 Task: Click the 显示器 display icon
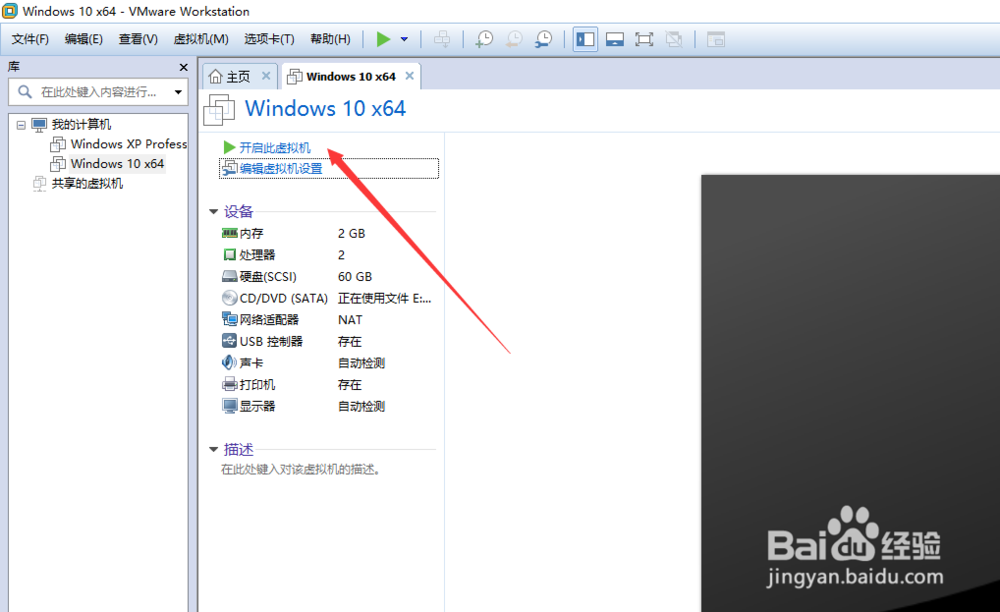point(230,406)
